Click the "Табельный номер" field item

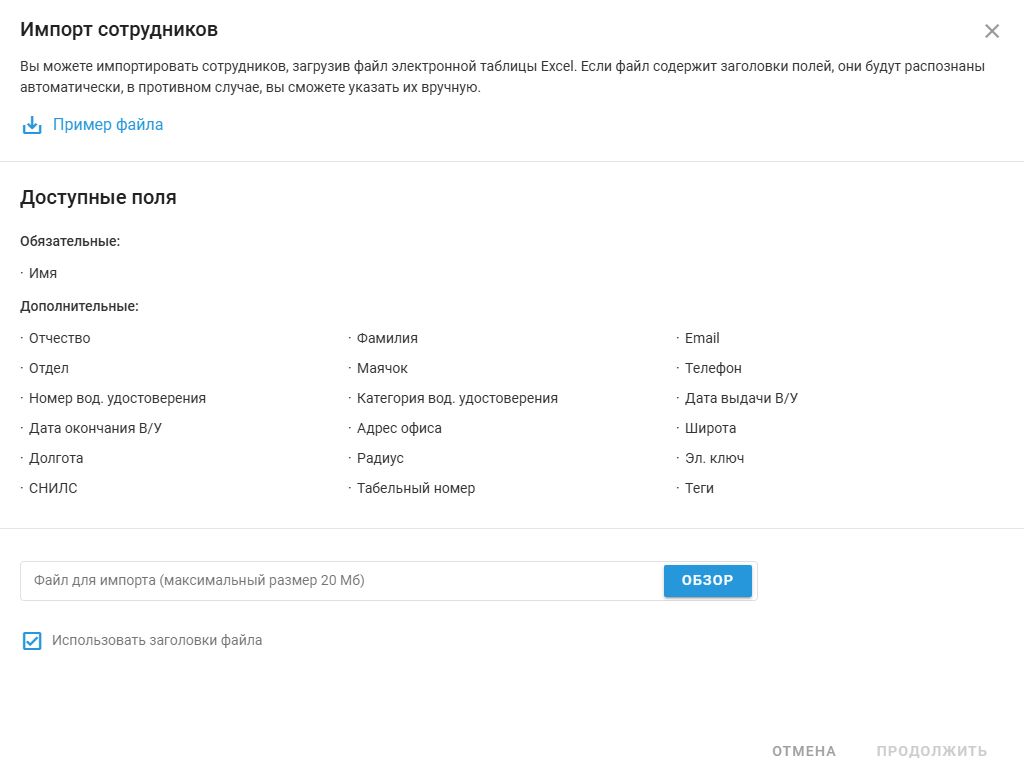tap(416, 488)
